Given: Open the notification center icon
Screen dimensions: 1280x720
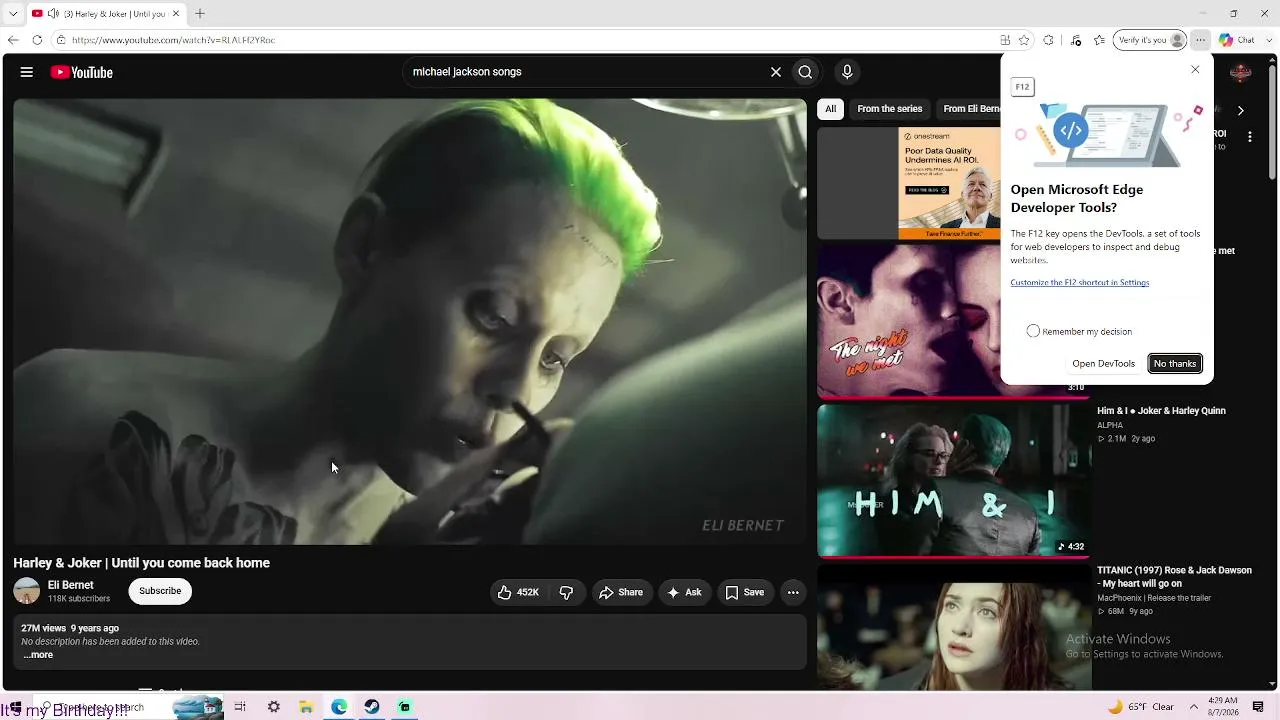Looking at the screenshot, I should click(x=1258, y=707).
